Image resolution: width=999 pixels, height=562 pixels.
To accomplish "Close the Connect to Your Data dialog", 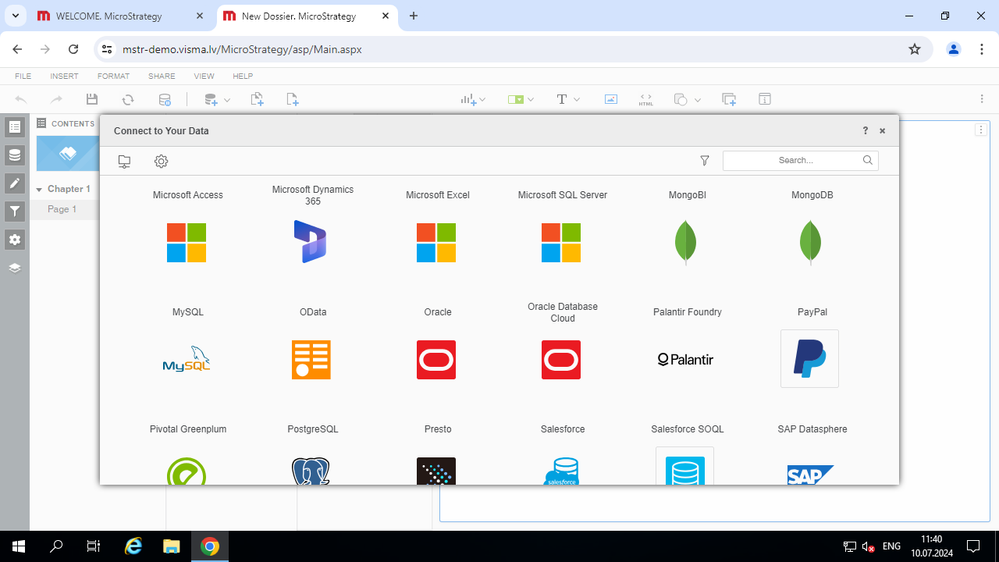I will pyautogui.click(x=882, y=131).
